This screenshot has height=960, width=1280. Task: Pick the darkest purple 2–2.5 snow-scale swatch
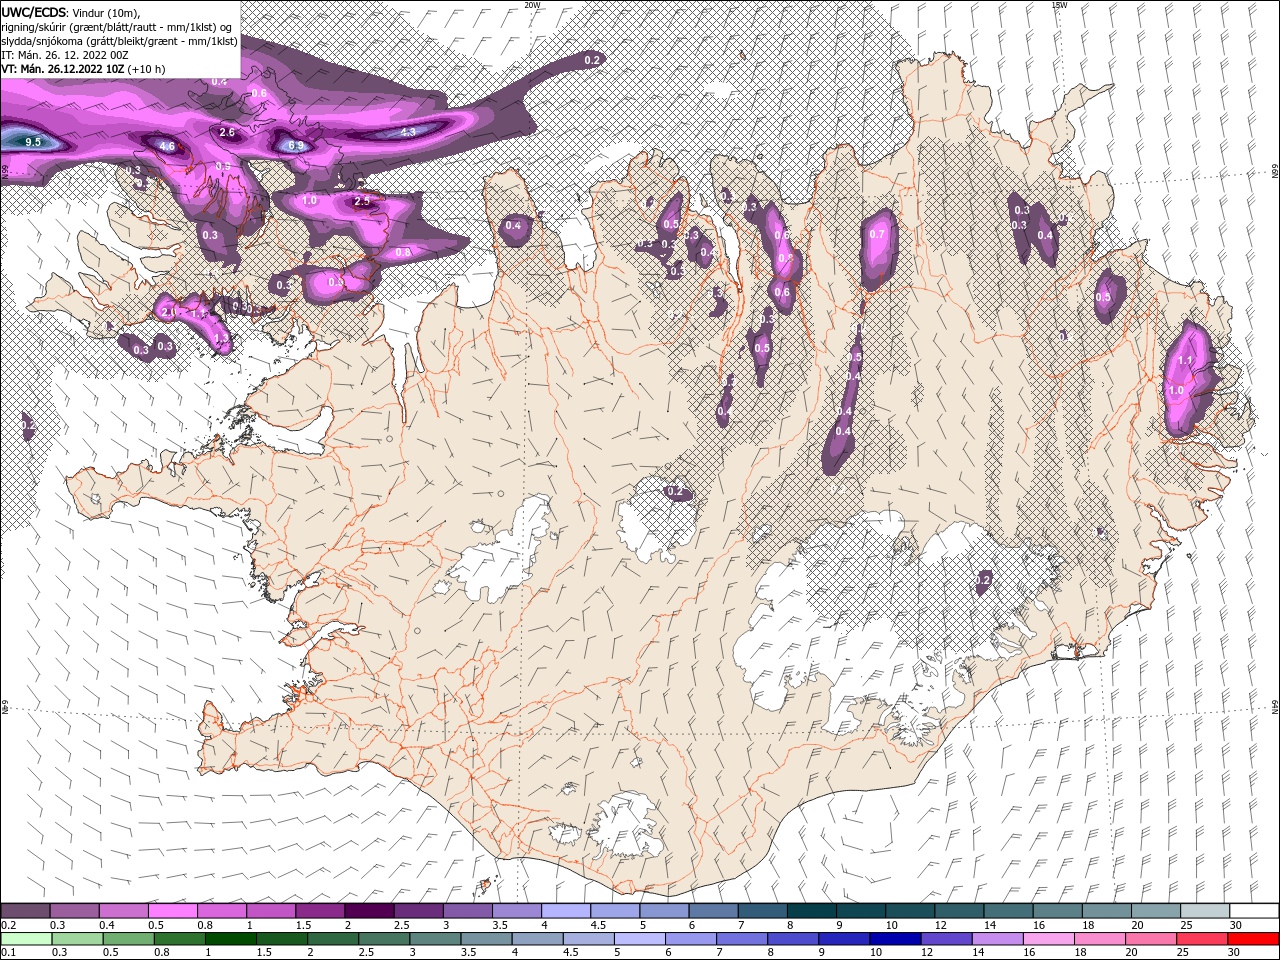(369, 911)
